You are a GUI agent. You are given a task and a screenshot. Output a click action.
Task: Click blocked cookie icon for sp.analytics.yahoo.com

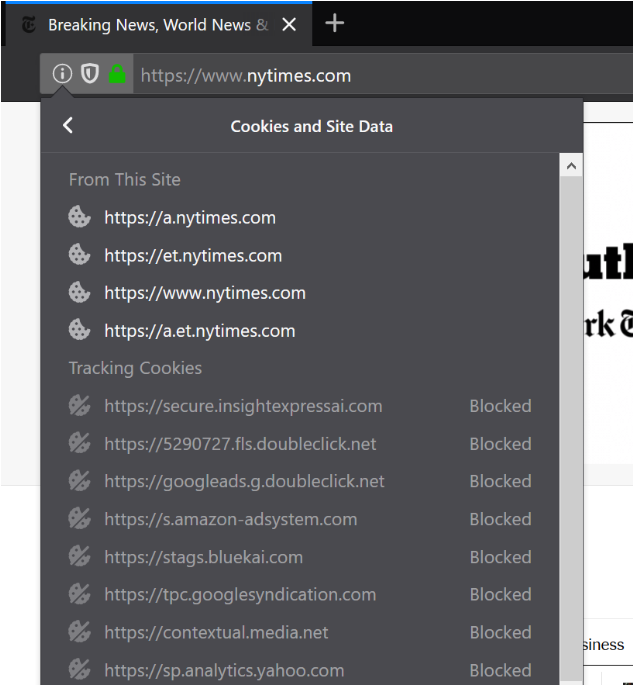(x=79, y=669)
